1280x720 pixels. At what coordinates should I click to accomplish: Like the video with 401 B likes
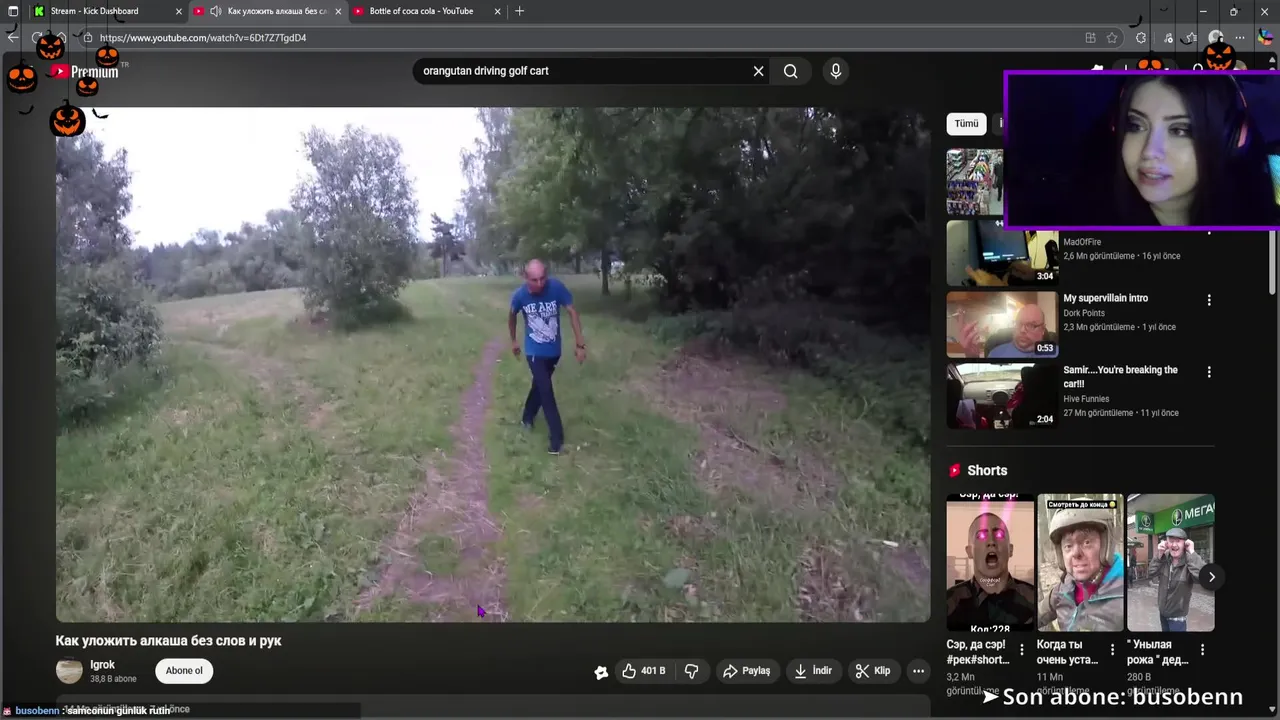(643, 671)
